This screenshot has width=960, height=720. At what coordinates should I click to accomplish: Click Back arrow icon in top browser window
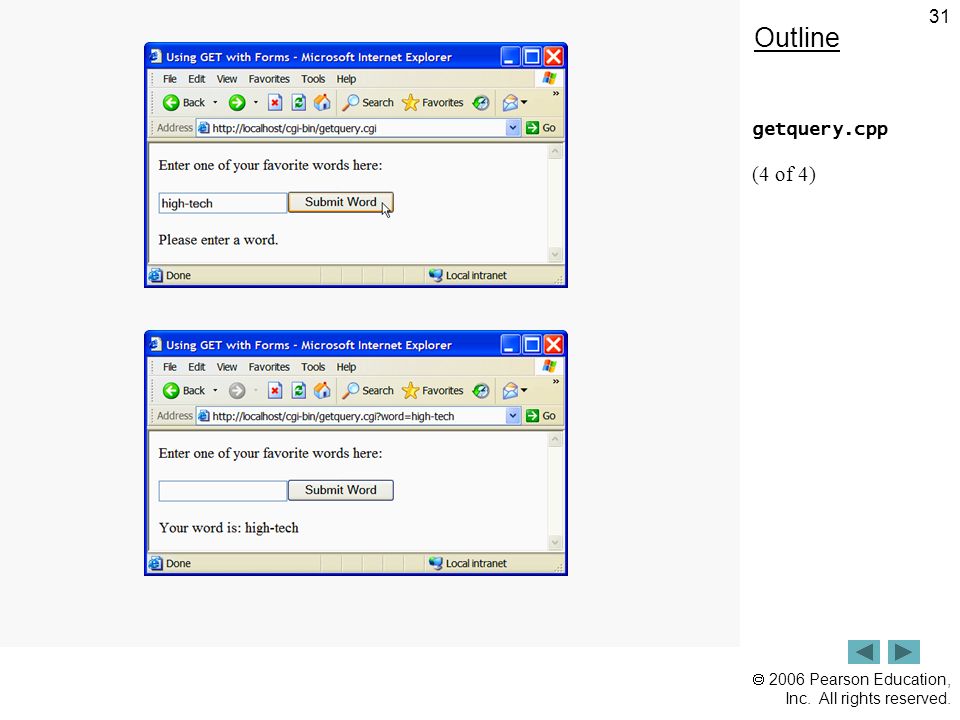point(171,103)
